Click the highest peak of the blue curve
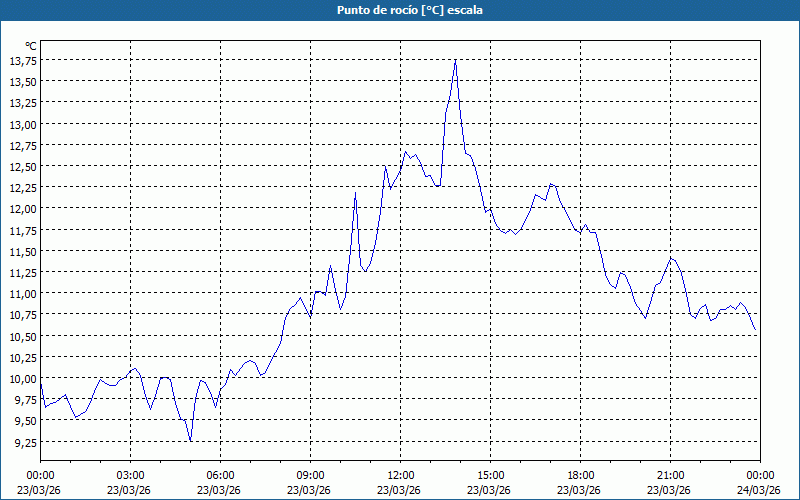Image resolution: width=800 pixels, height=500 pixels. [x=455, y=61]
